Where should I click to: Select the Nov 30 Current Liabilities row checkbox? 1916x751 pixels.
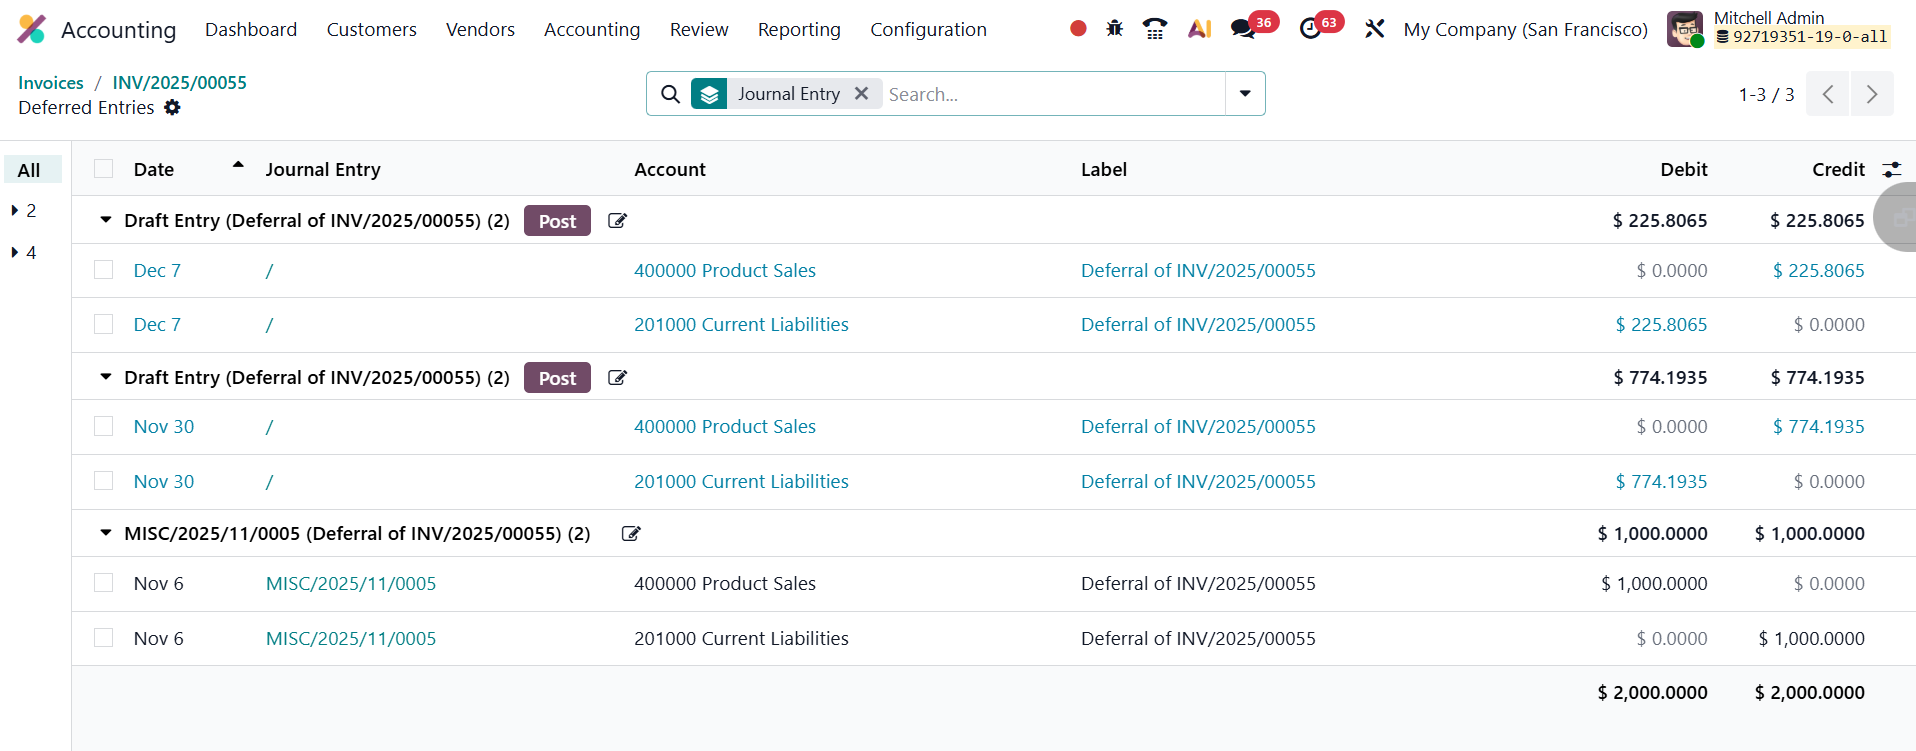[103, 481]
